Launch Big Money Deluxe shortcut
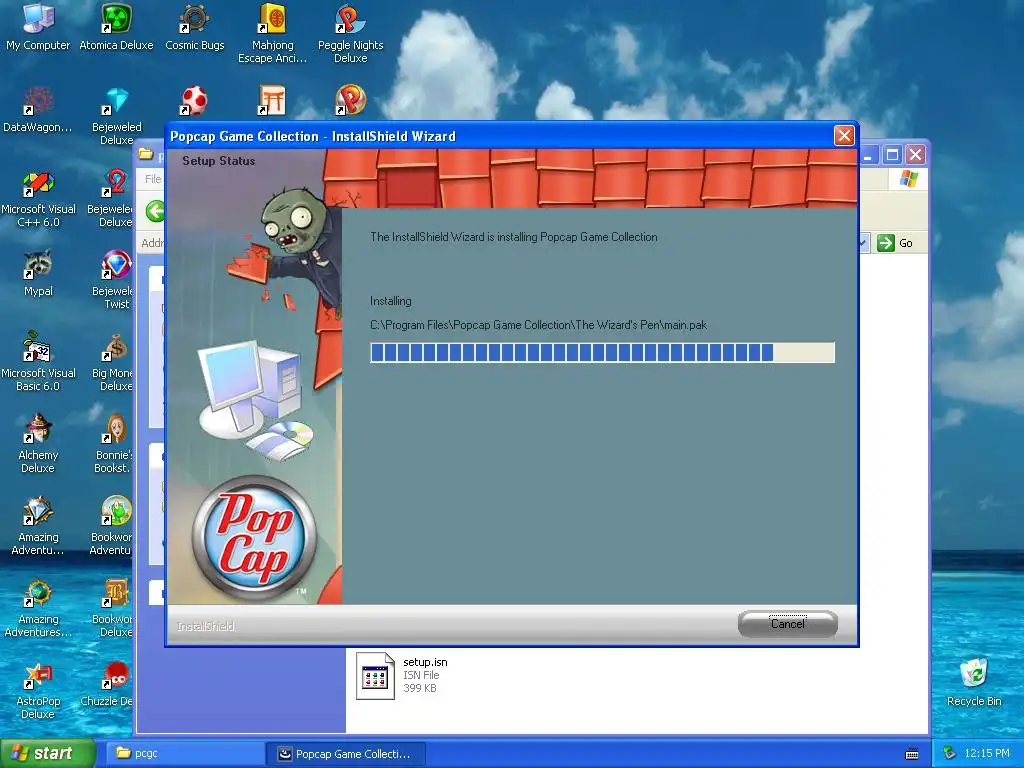The height and width of the screenshot is (768, 1024). pos(114,362)
